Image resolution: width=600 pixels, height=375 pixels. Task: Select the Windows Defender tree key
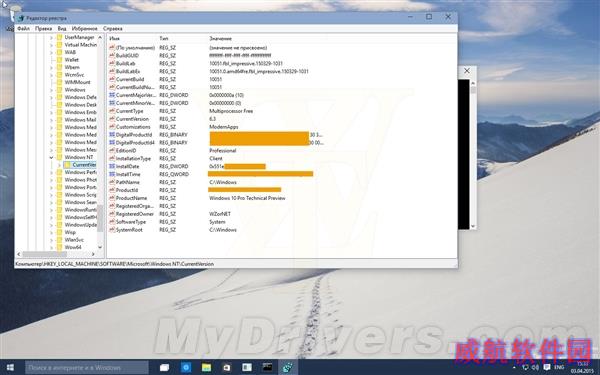[x=80, y=97]
